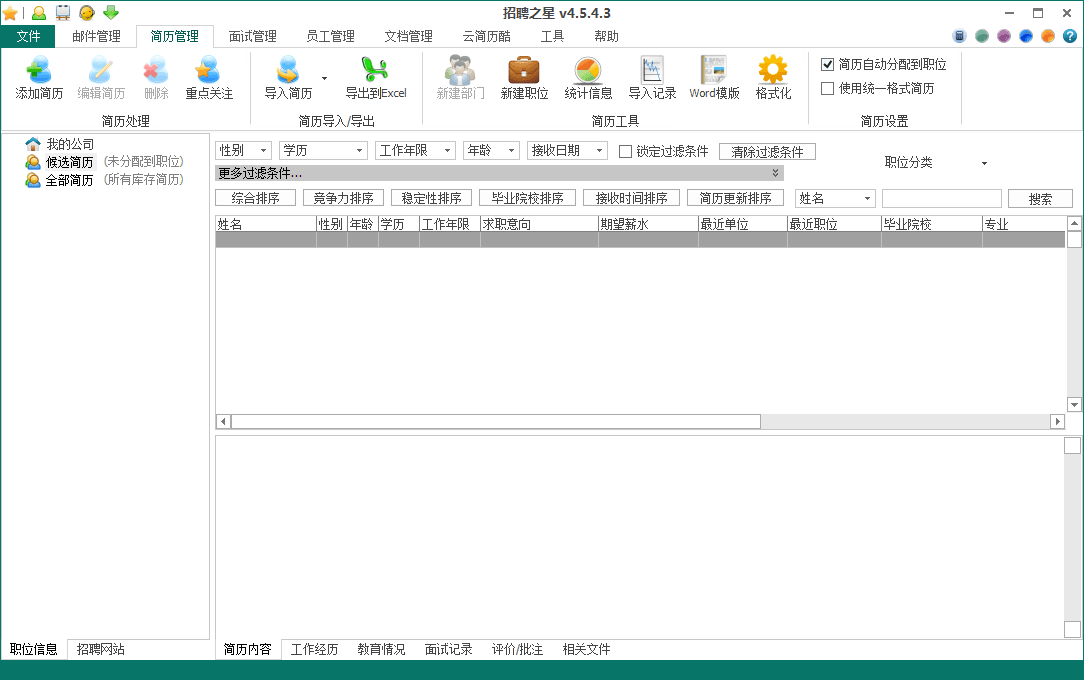Toggle the 锁定过滤条件 checkbox
1084x680 pixels.
[x=626, y=152]
